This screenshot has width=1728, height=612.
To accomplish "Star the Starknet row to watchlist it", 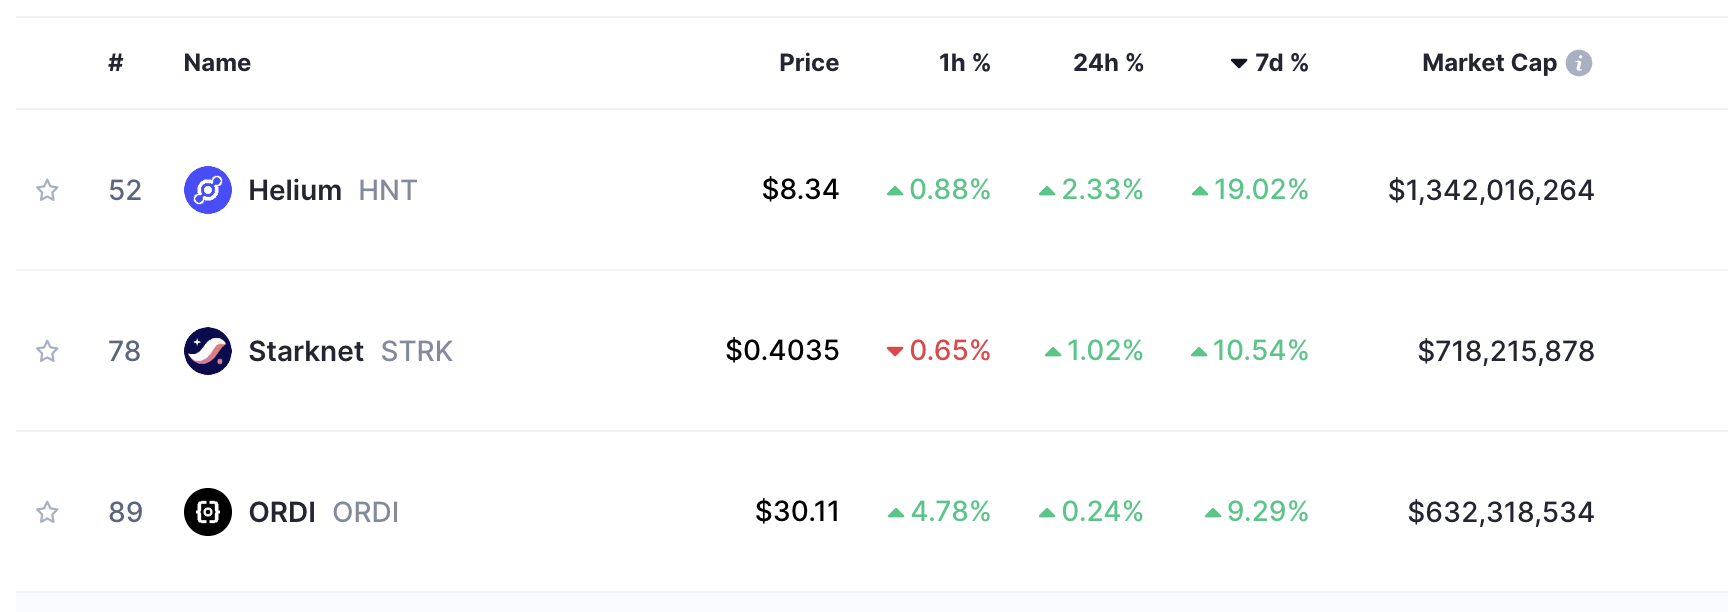I will point(47,351).
